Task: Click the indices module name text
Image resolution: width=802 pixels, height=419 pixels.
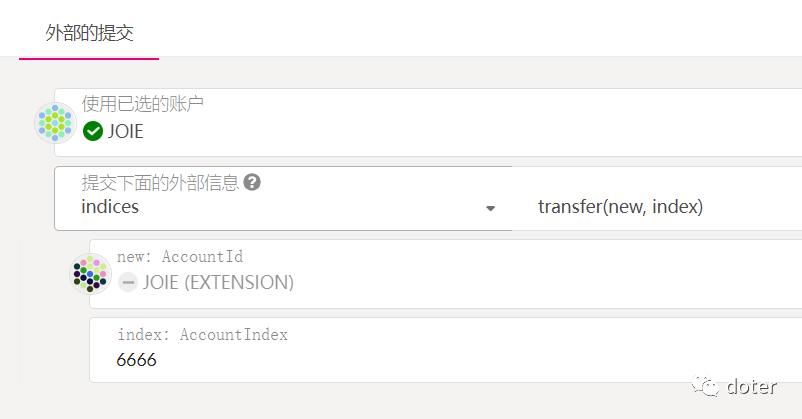Action: [110, 207]
